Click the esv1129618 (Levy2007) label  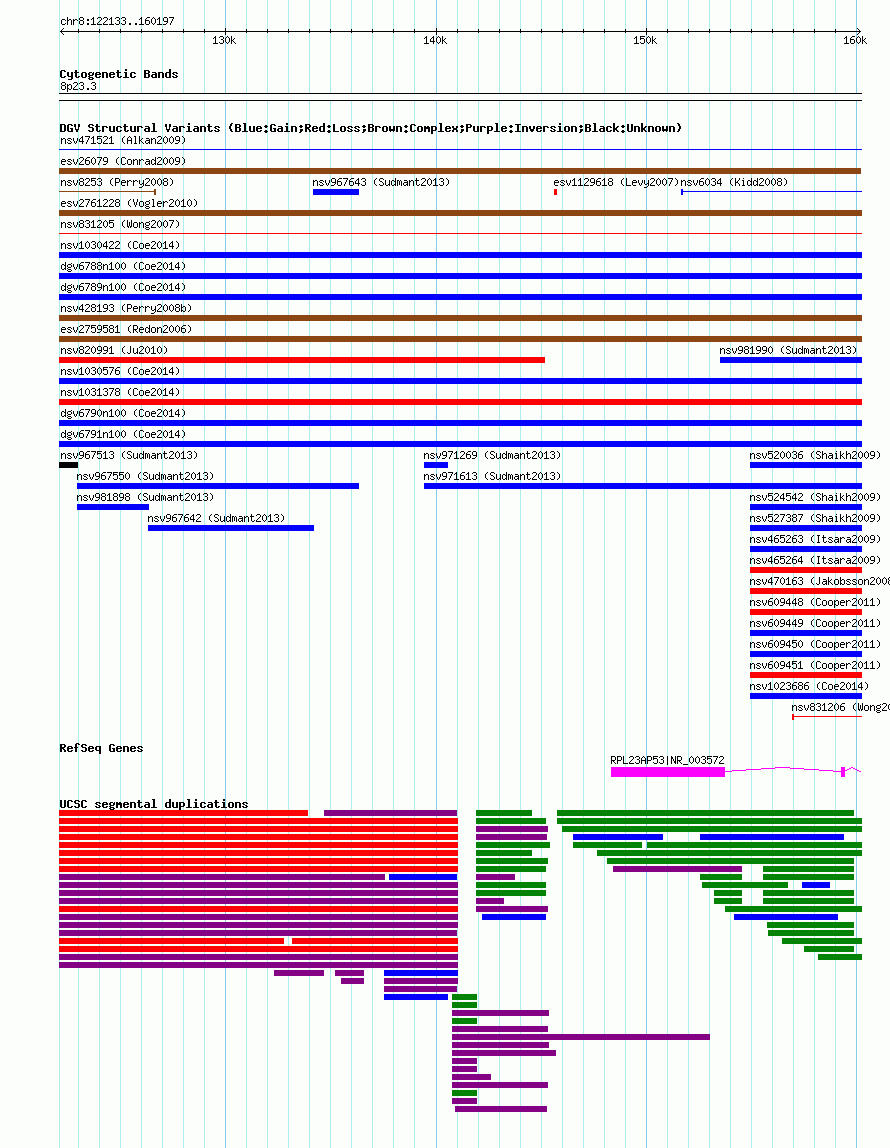pyautogui.click(x=616, y=182)
